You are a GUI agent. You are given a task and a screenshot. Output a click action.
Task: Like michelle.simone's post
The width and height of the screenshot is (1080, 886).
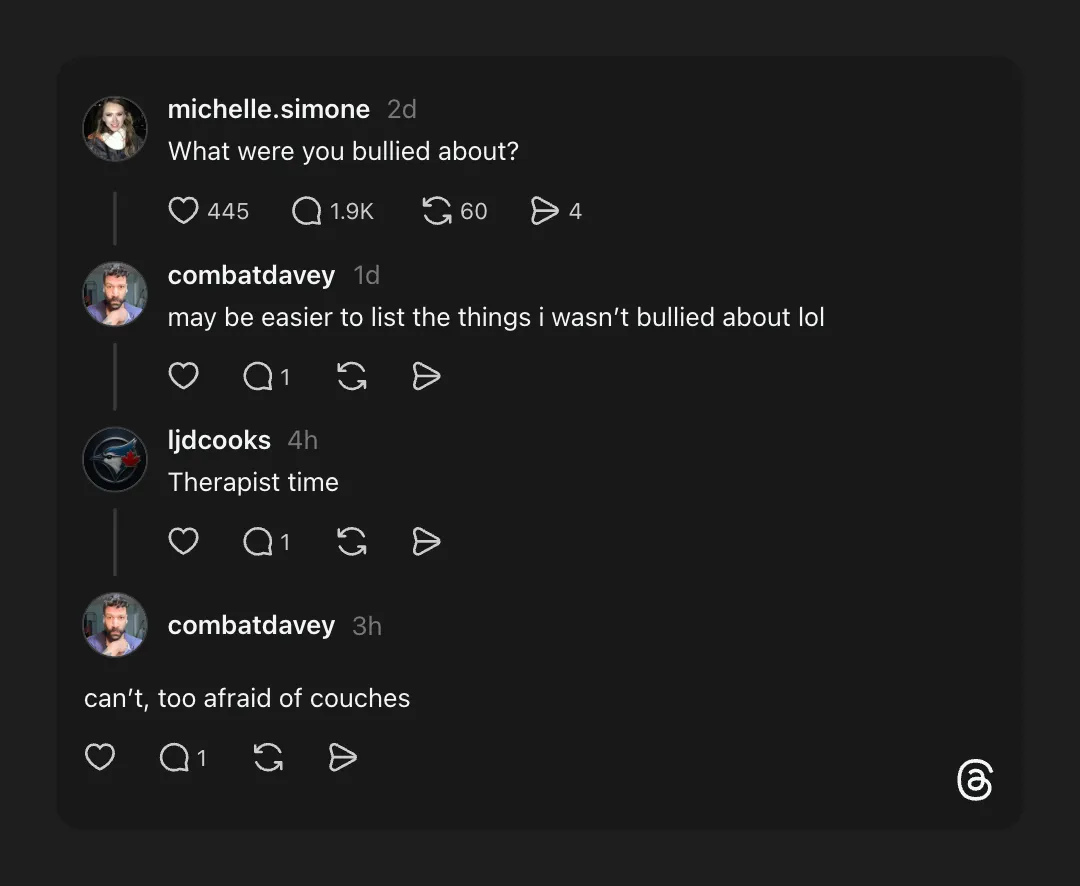pyautogui.click(x=184, y=211)
